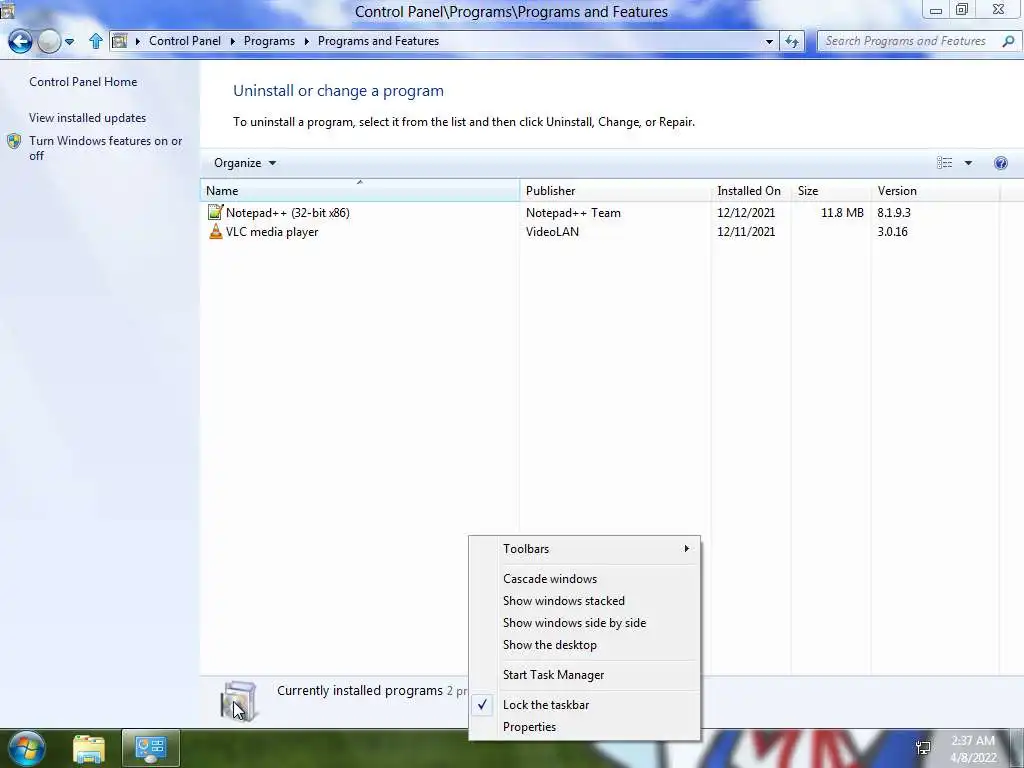Refresh the Programs and Features view
This screenshot has height=768, width=1024.
tap(792, 41)
